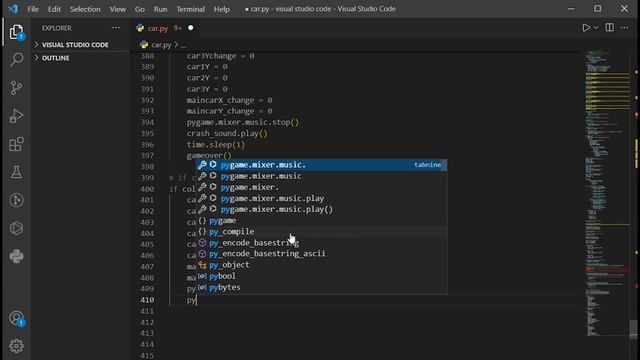Open the Edit menu
This screenshot has height=360, width=640.
click(54, 9)
